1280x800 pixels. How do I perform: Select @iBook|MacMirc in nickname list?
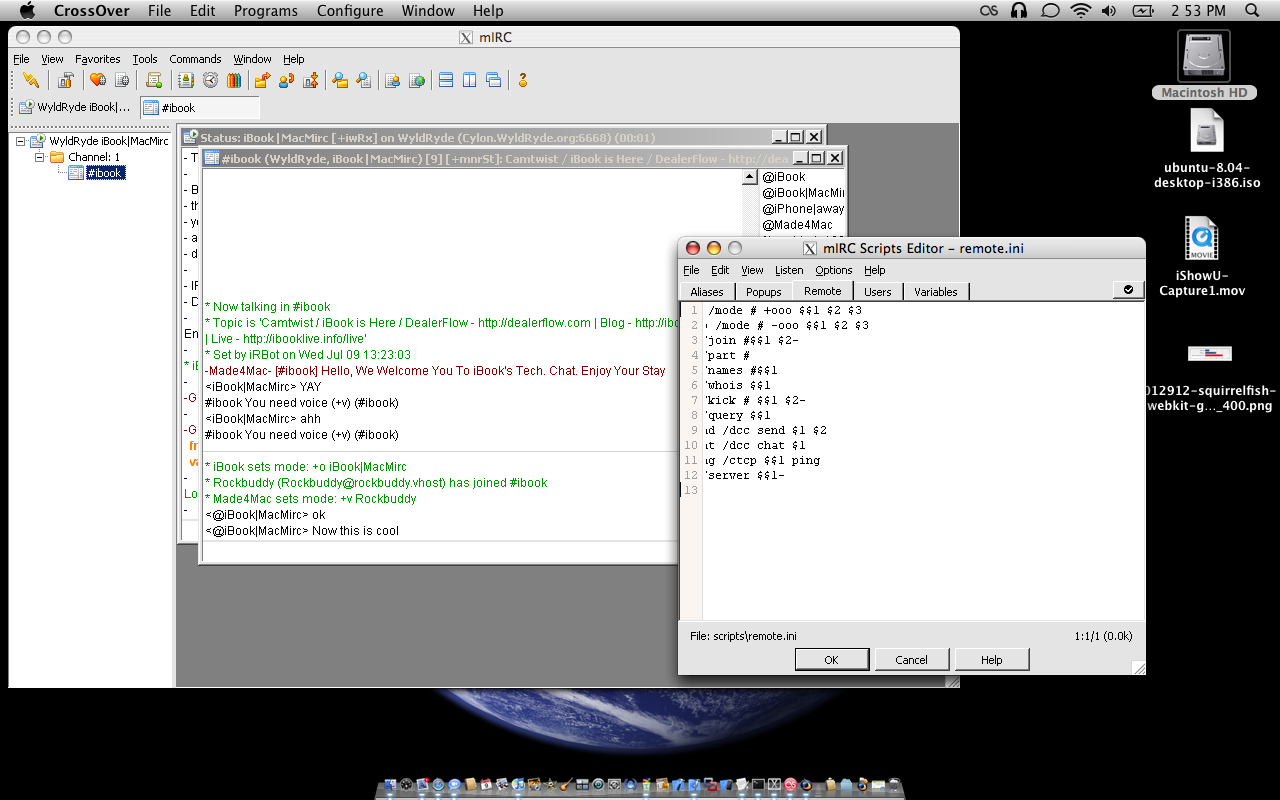(803, 193)
